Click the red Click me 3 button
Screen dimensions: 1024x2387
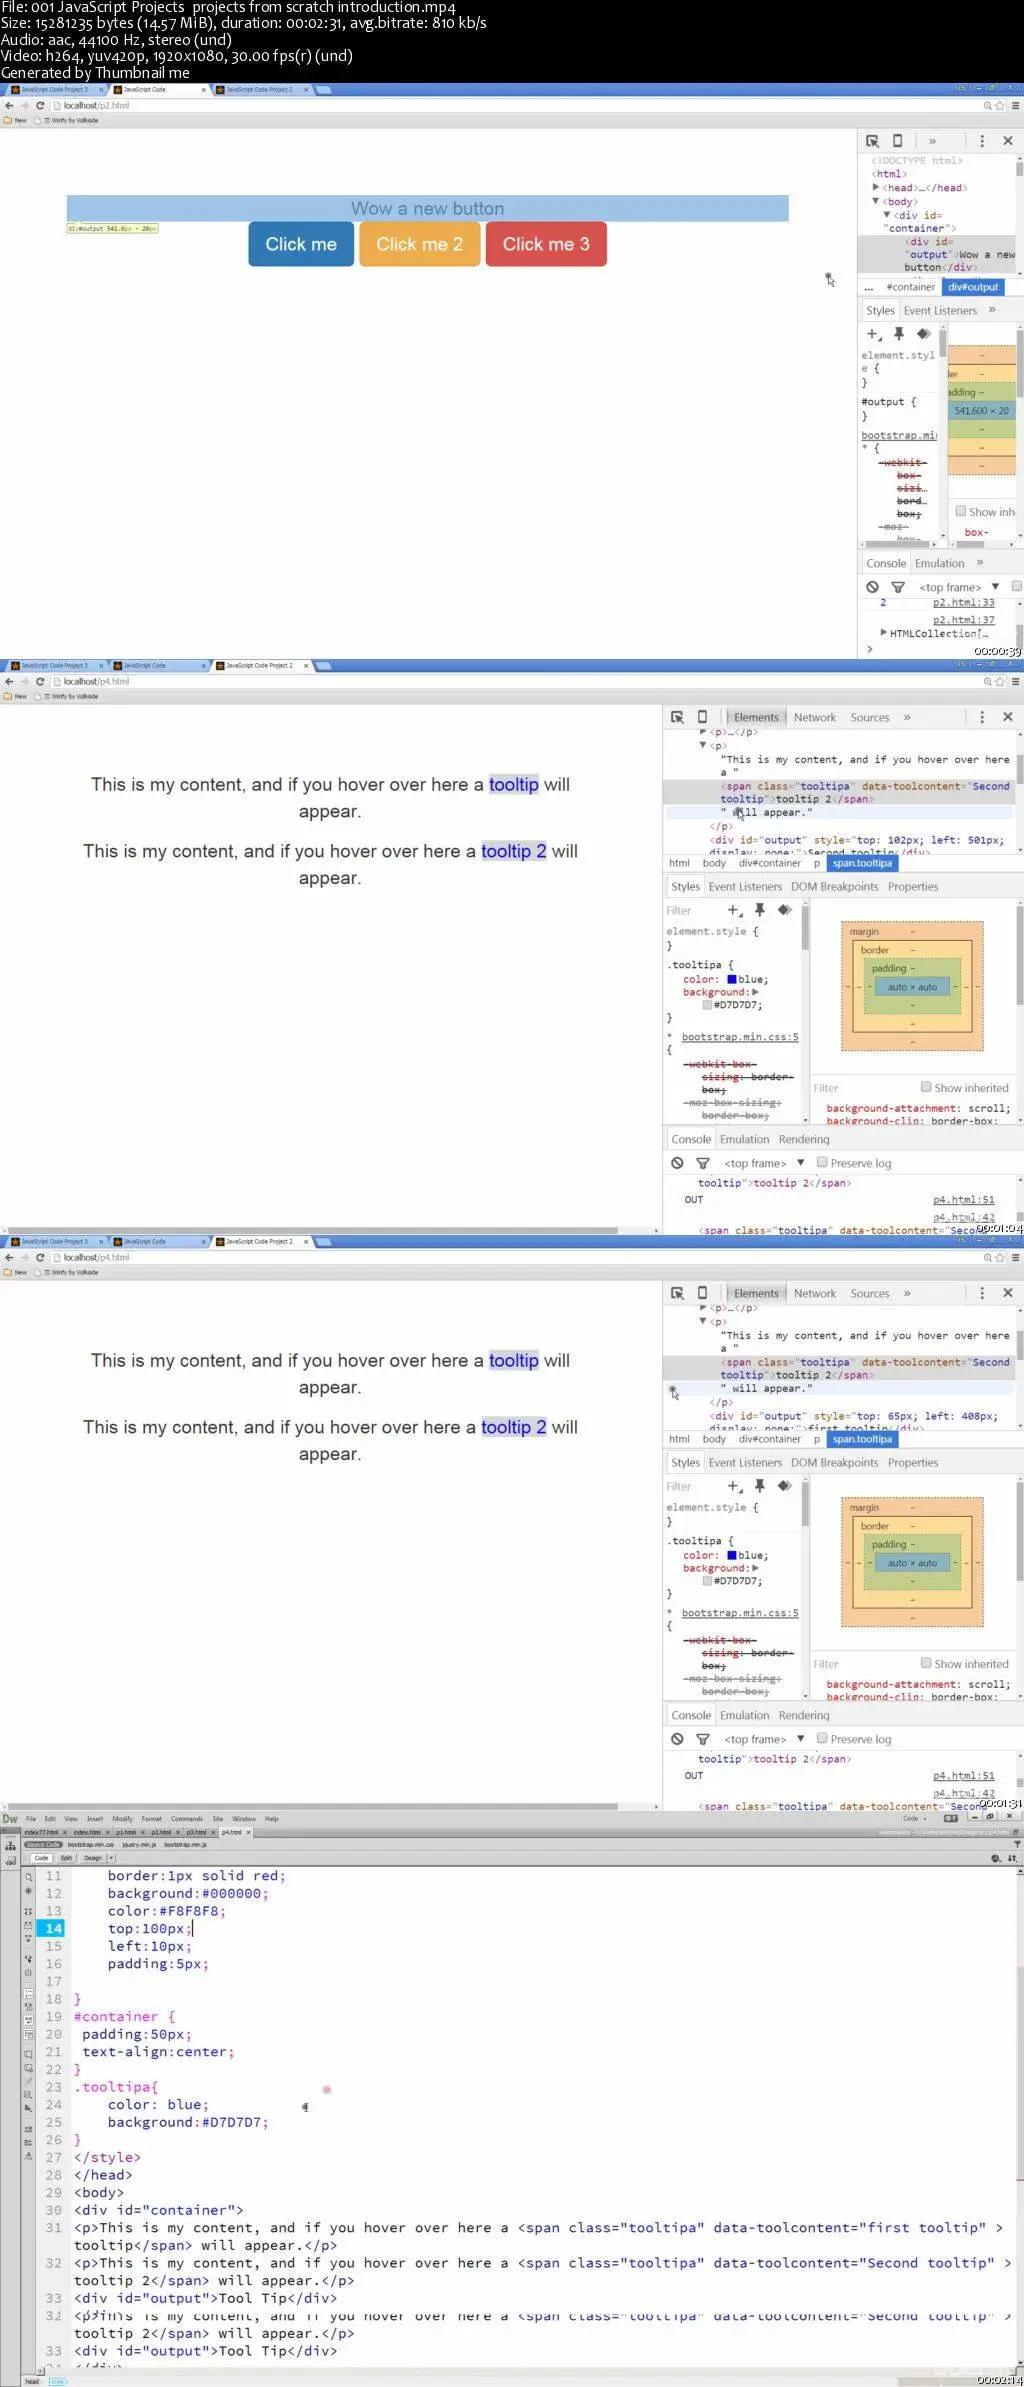click(546, 244)
